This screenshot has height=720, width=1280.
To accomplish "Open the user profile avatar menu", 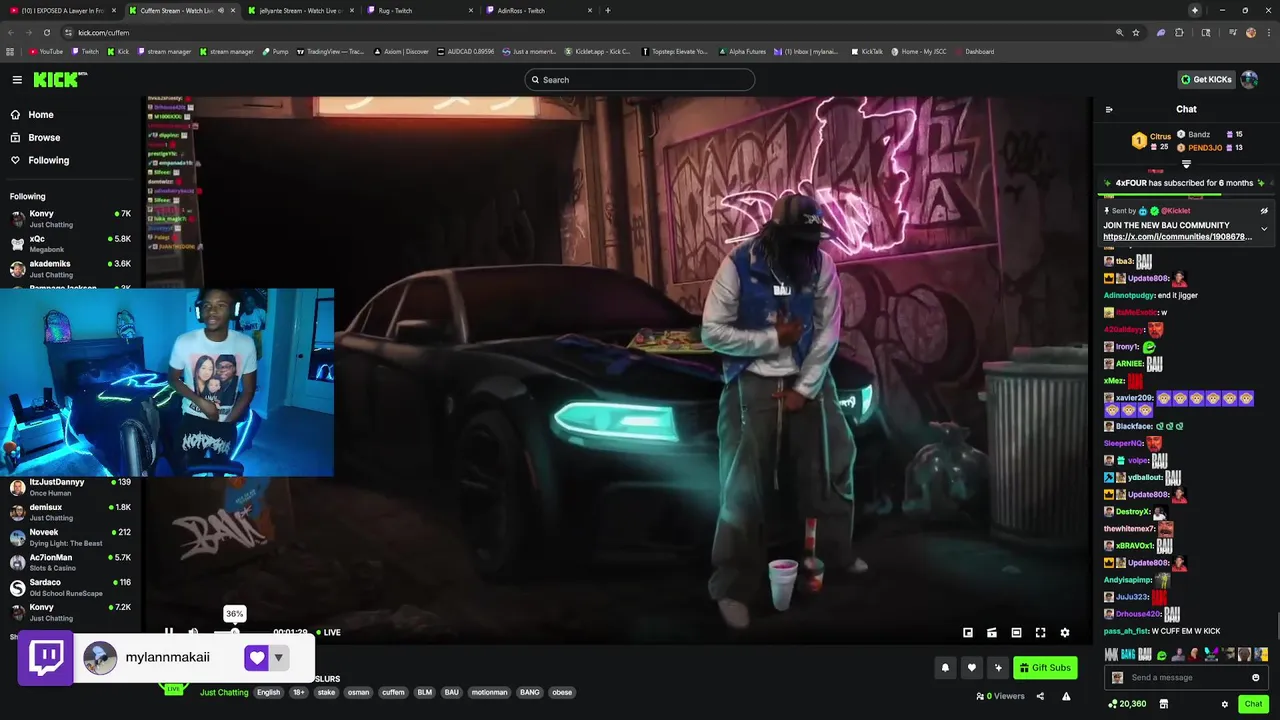I will [1249, 80].
